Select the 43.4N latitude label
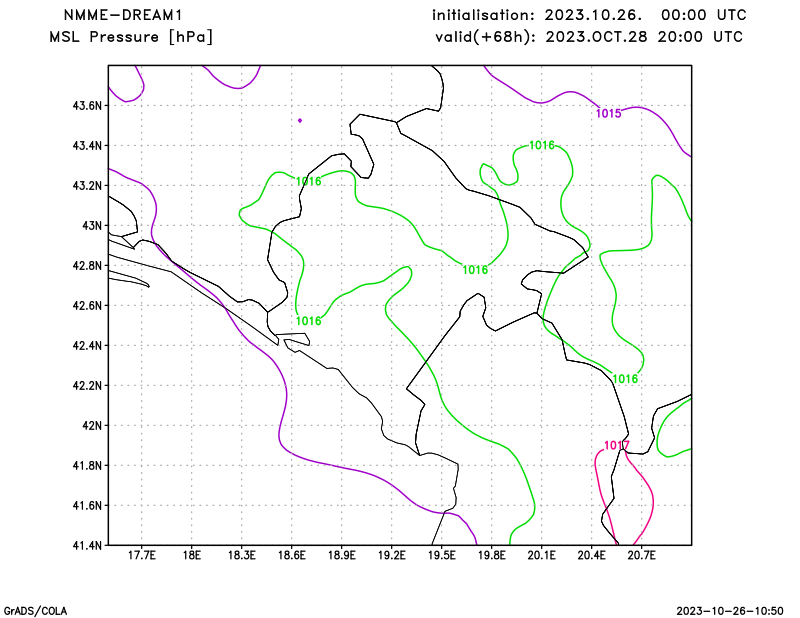This screenshot has width=800, height=618. tap(87, 146)
